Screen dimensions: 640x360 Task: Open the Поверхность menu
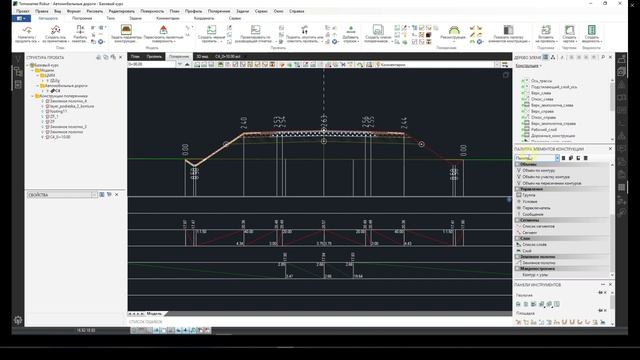152,11
